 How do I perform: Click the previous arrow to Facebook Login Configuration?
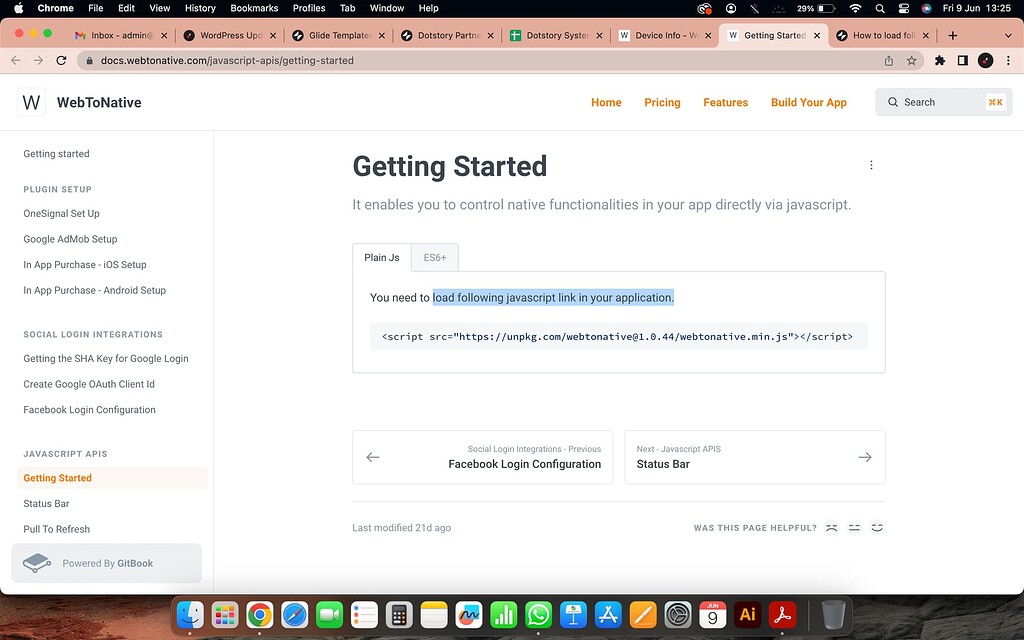coord(373,457)
